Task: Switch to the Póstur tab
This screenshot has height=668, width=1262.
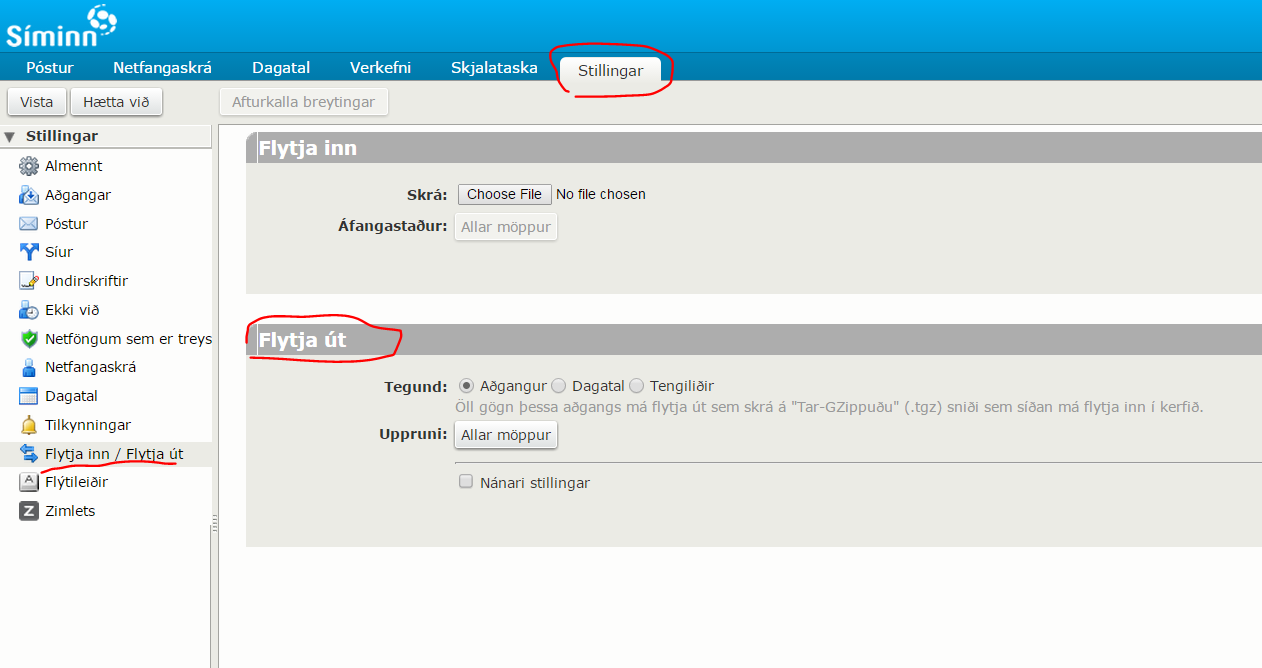Action: 50,68
